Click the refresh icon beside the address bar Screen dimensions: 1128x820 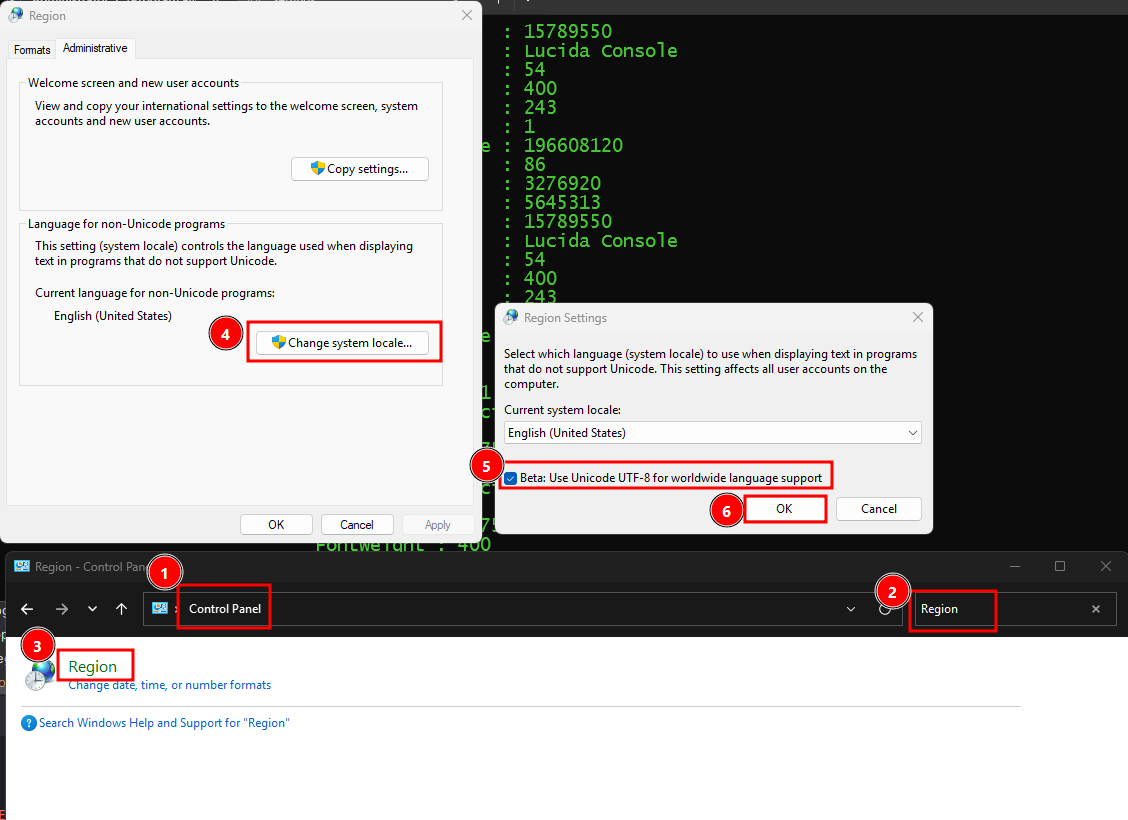click(885, 609)
